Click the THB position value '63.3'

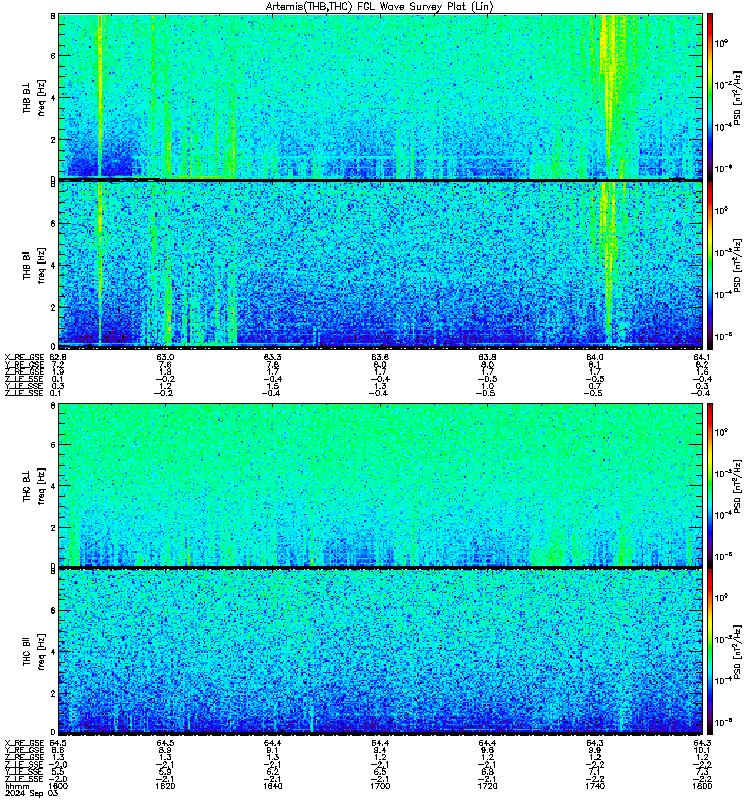coord(272,357)
